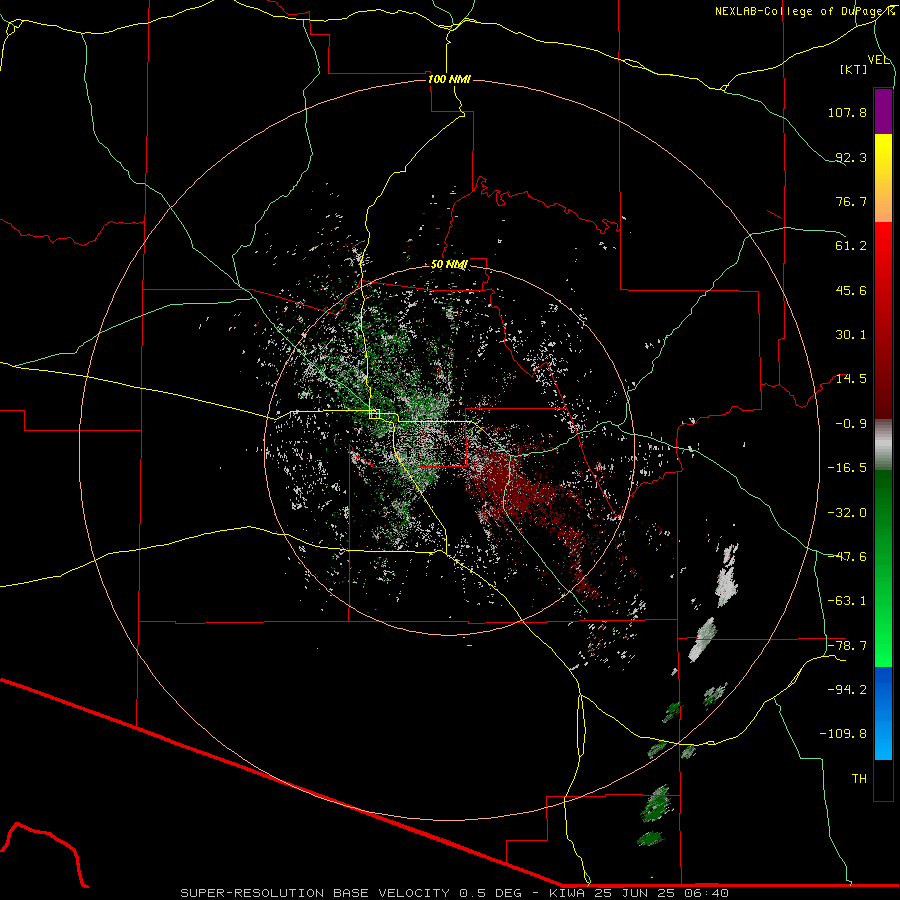Click the -94.2 velocity scale value
Image resolution: width=900 pixels, height=900 pixels.
(x=847, y=689)
